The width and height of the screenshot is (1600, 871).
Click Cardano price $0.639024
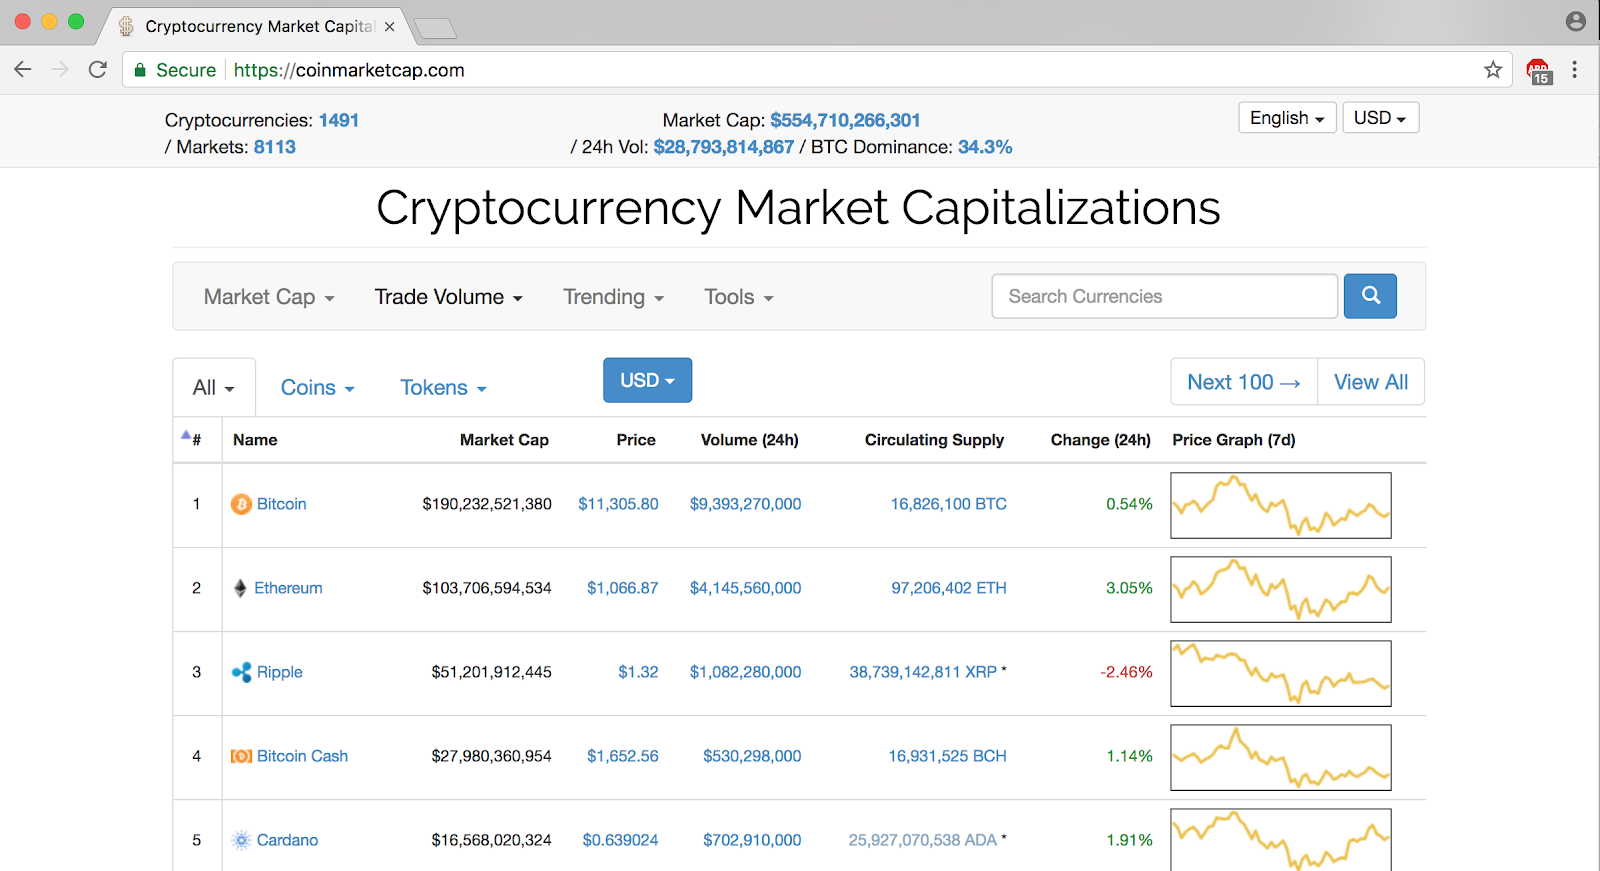point(620,840)
